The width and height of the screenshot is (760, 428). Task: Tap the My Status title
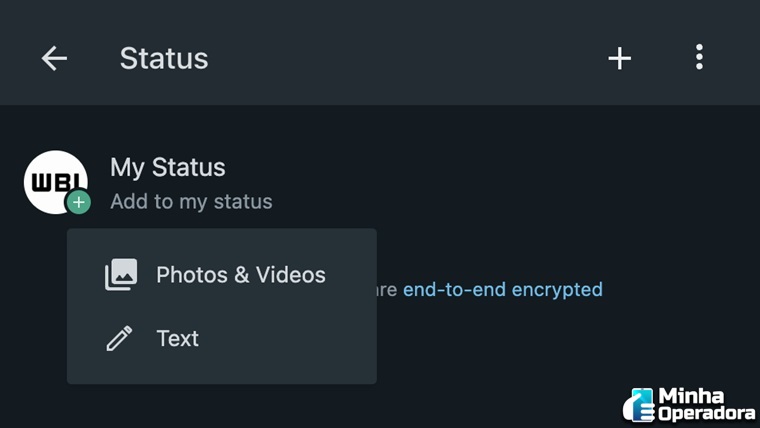point(168,167)
